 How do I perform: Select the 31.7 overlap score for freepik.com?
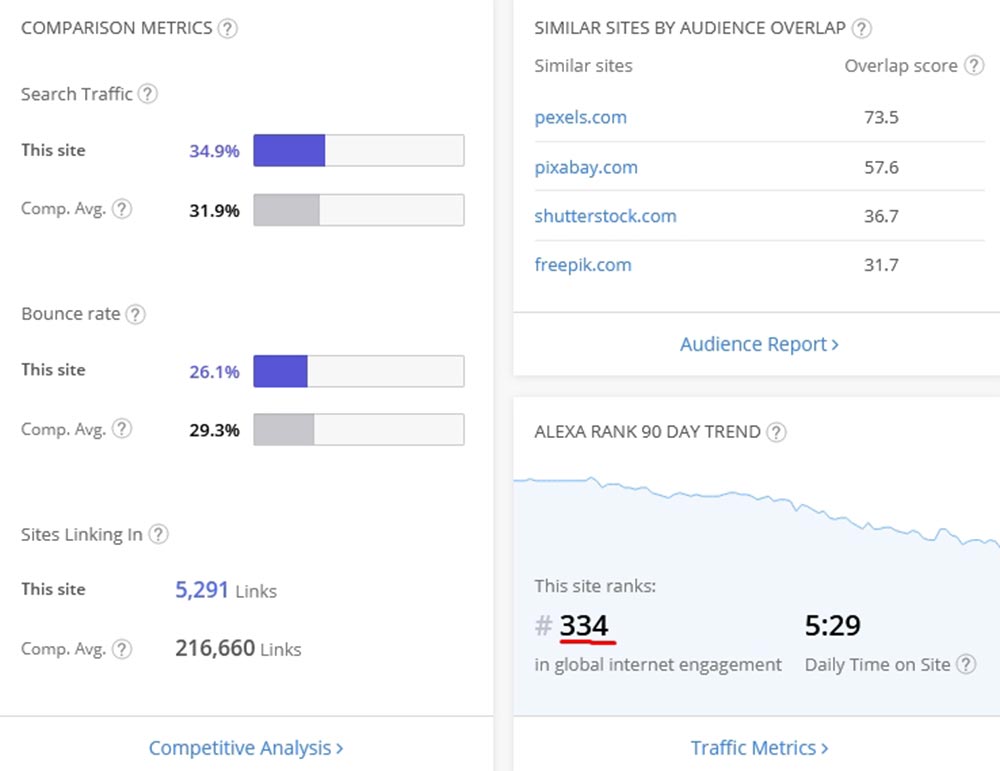(x=881, y=265)
